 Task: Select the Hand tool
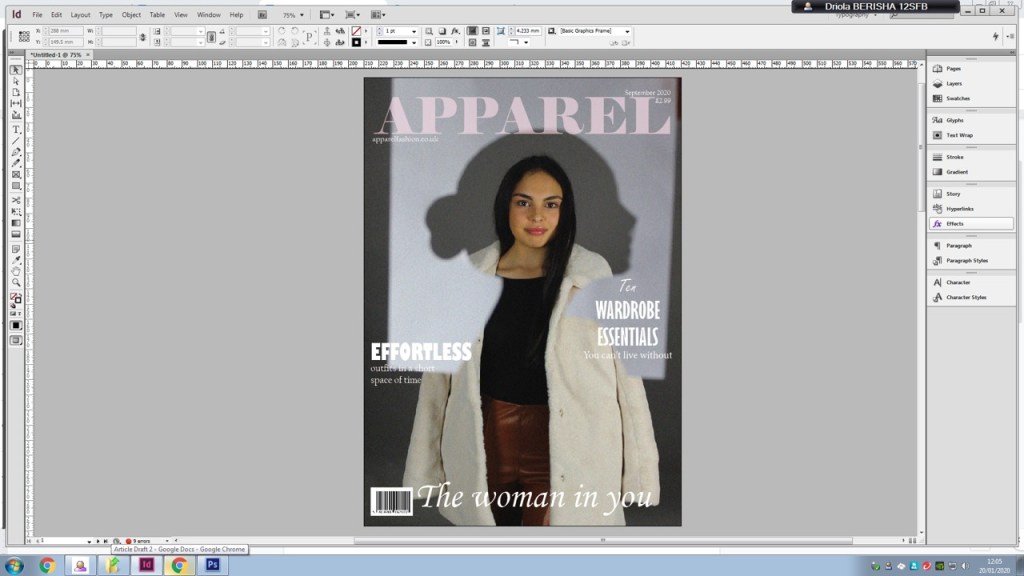click(16, 271)
